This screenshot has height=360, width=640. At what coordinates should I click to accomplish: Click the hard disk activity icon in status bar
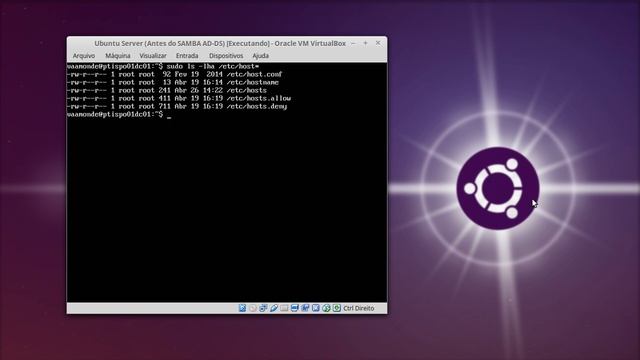tap(242, 308)
